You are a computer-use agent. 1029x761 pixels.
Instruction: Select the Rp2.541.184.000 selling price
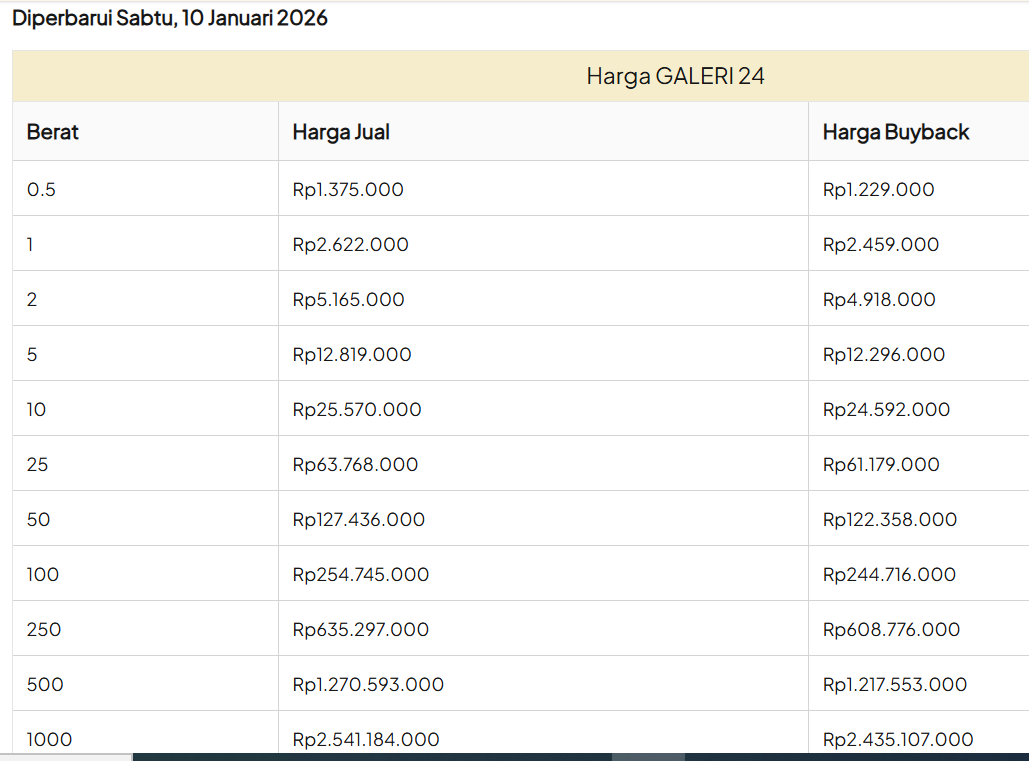366,739
